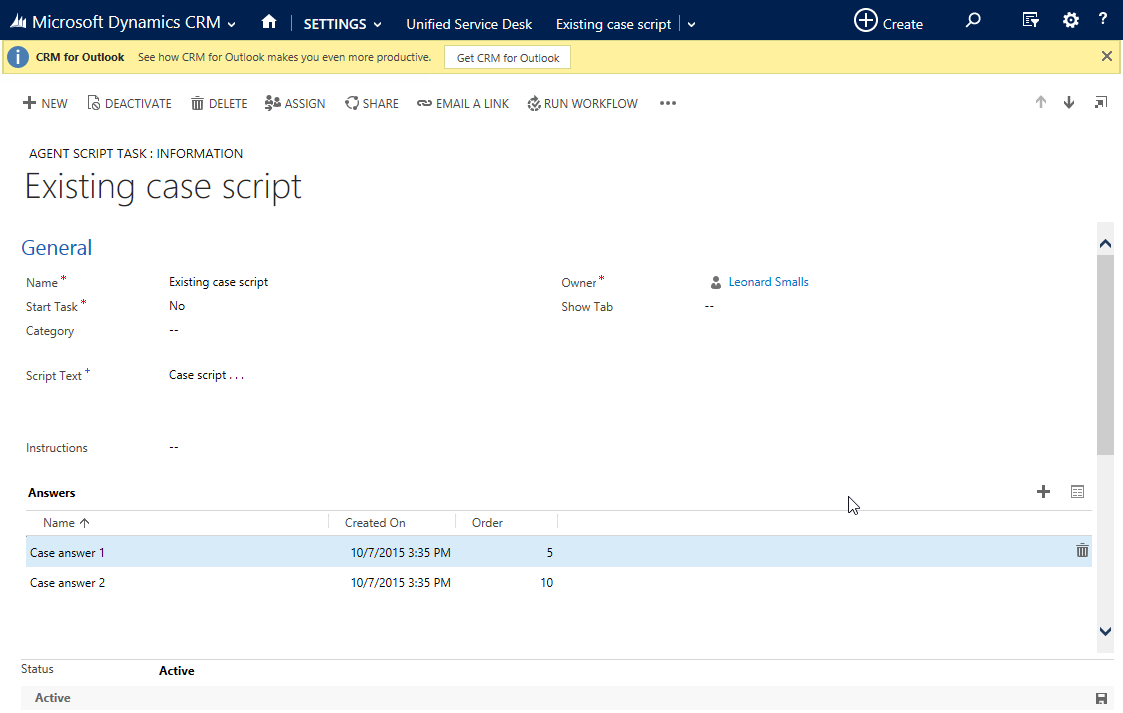The width and height of the screenshot is (1123, 713).
Task: Click the help question mark icon
Action: [x=1102, y=21]
